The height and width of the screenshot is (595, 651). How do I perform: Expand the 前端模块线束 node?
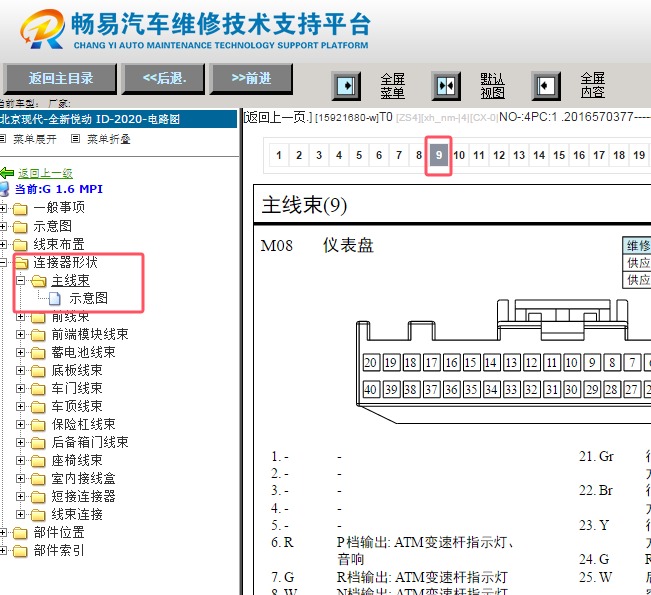pos(20,334)
